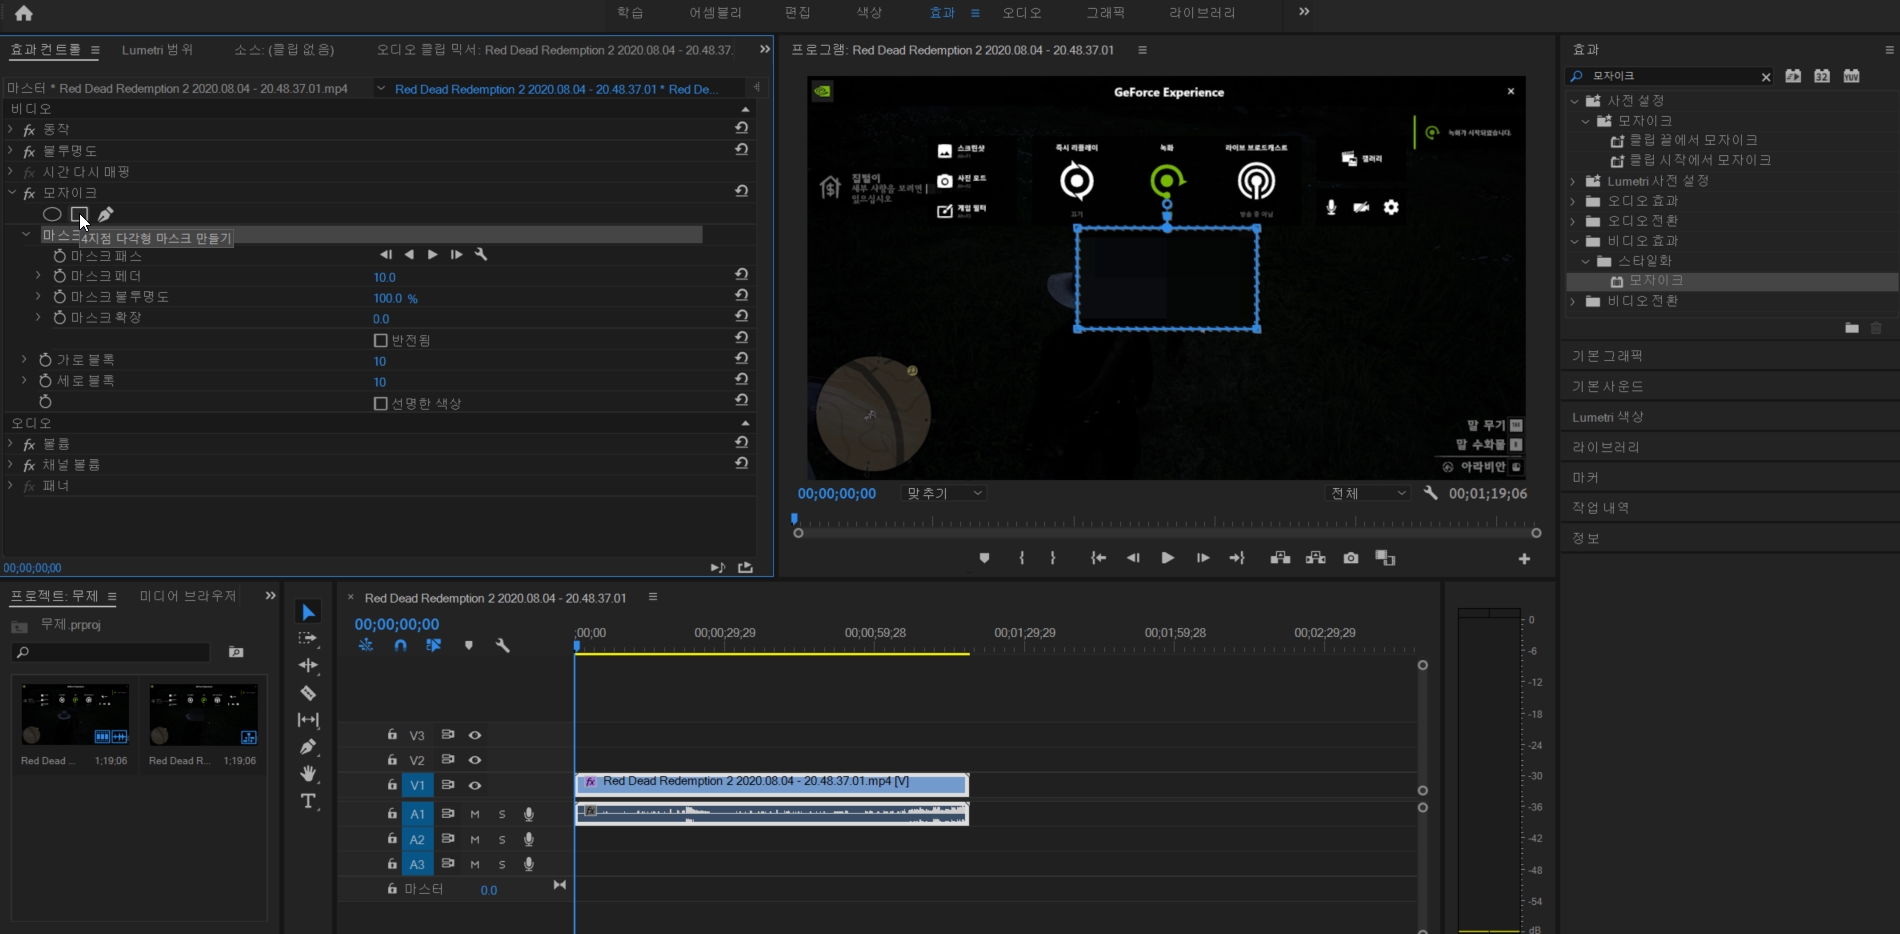Add a marker in the timeline
The image size is (1900, 934).
[468, 646]
